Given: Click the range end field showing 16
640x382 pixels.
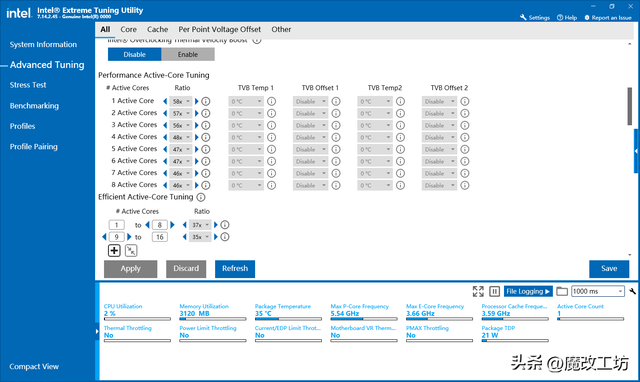Looking at the screenshot, I should [160, 237].
